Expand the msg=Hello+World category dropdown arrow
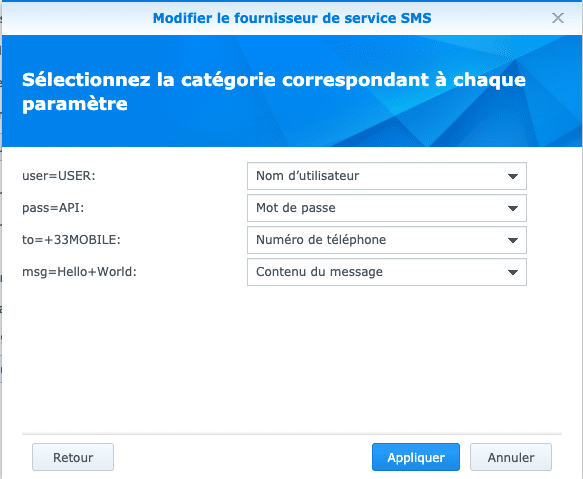Image resolution: width=583 pixels, height=479 pixels. click(x=513, y=272)
